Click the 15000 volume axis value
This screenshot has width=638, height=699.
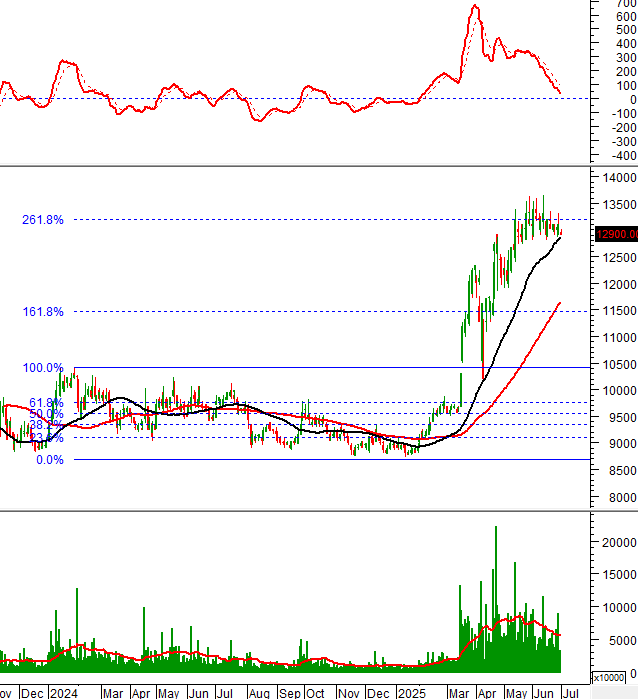(x=619, y=575)
